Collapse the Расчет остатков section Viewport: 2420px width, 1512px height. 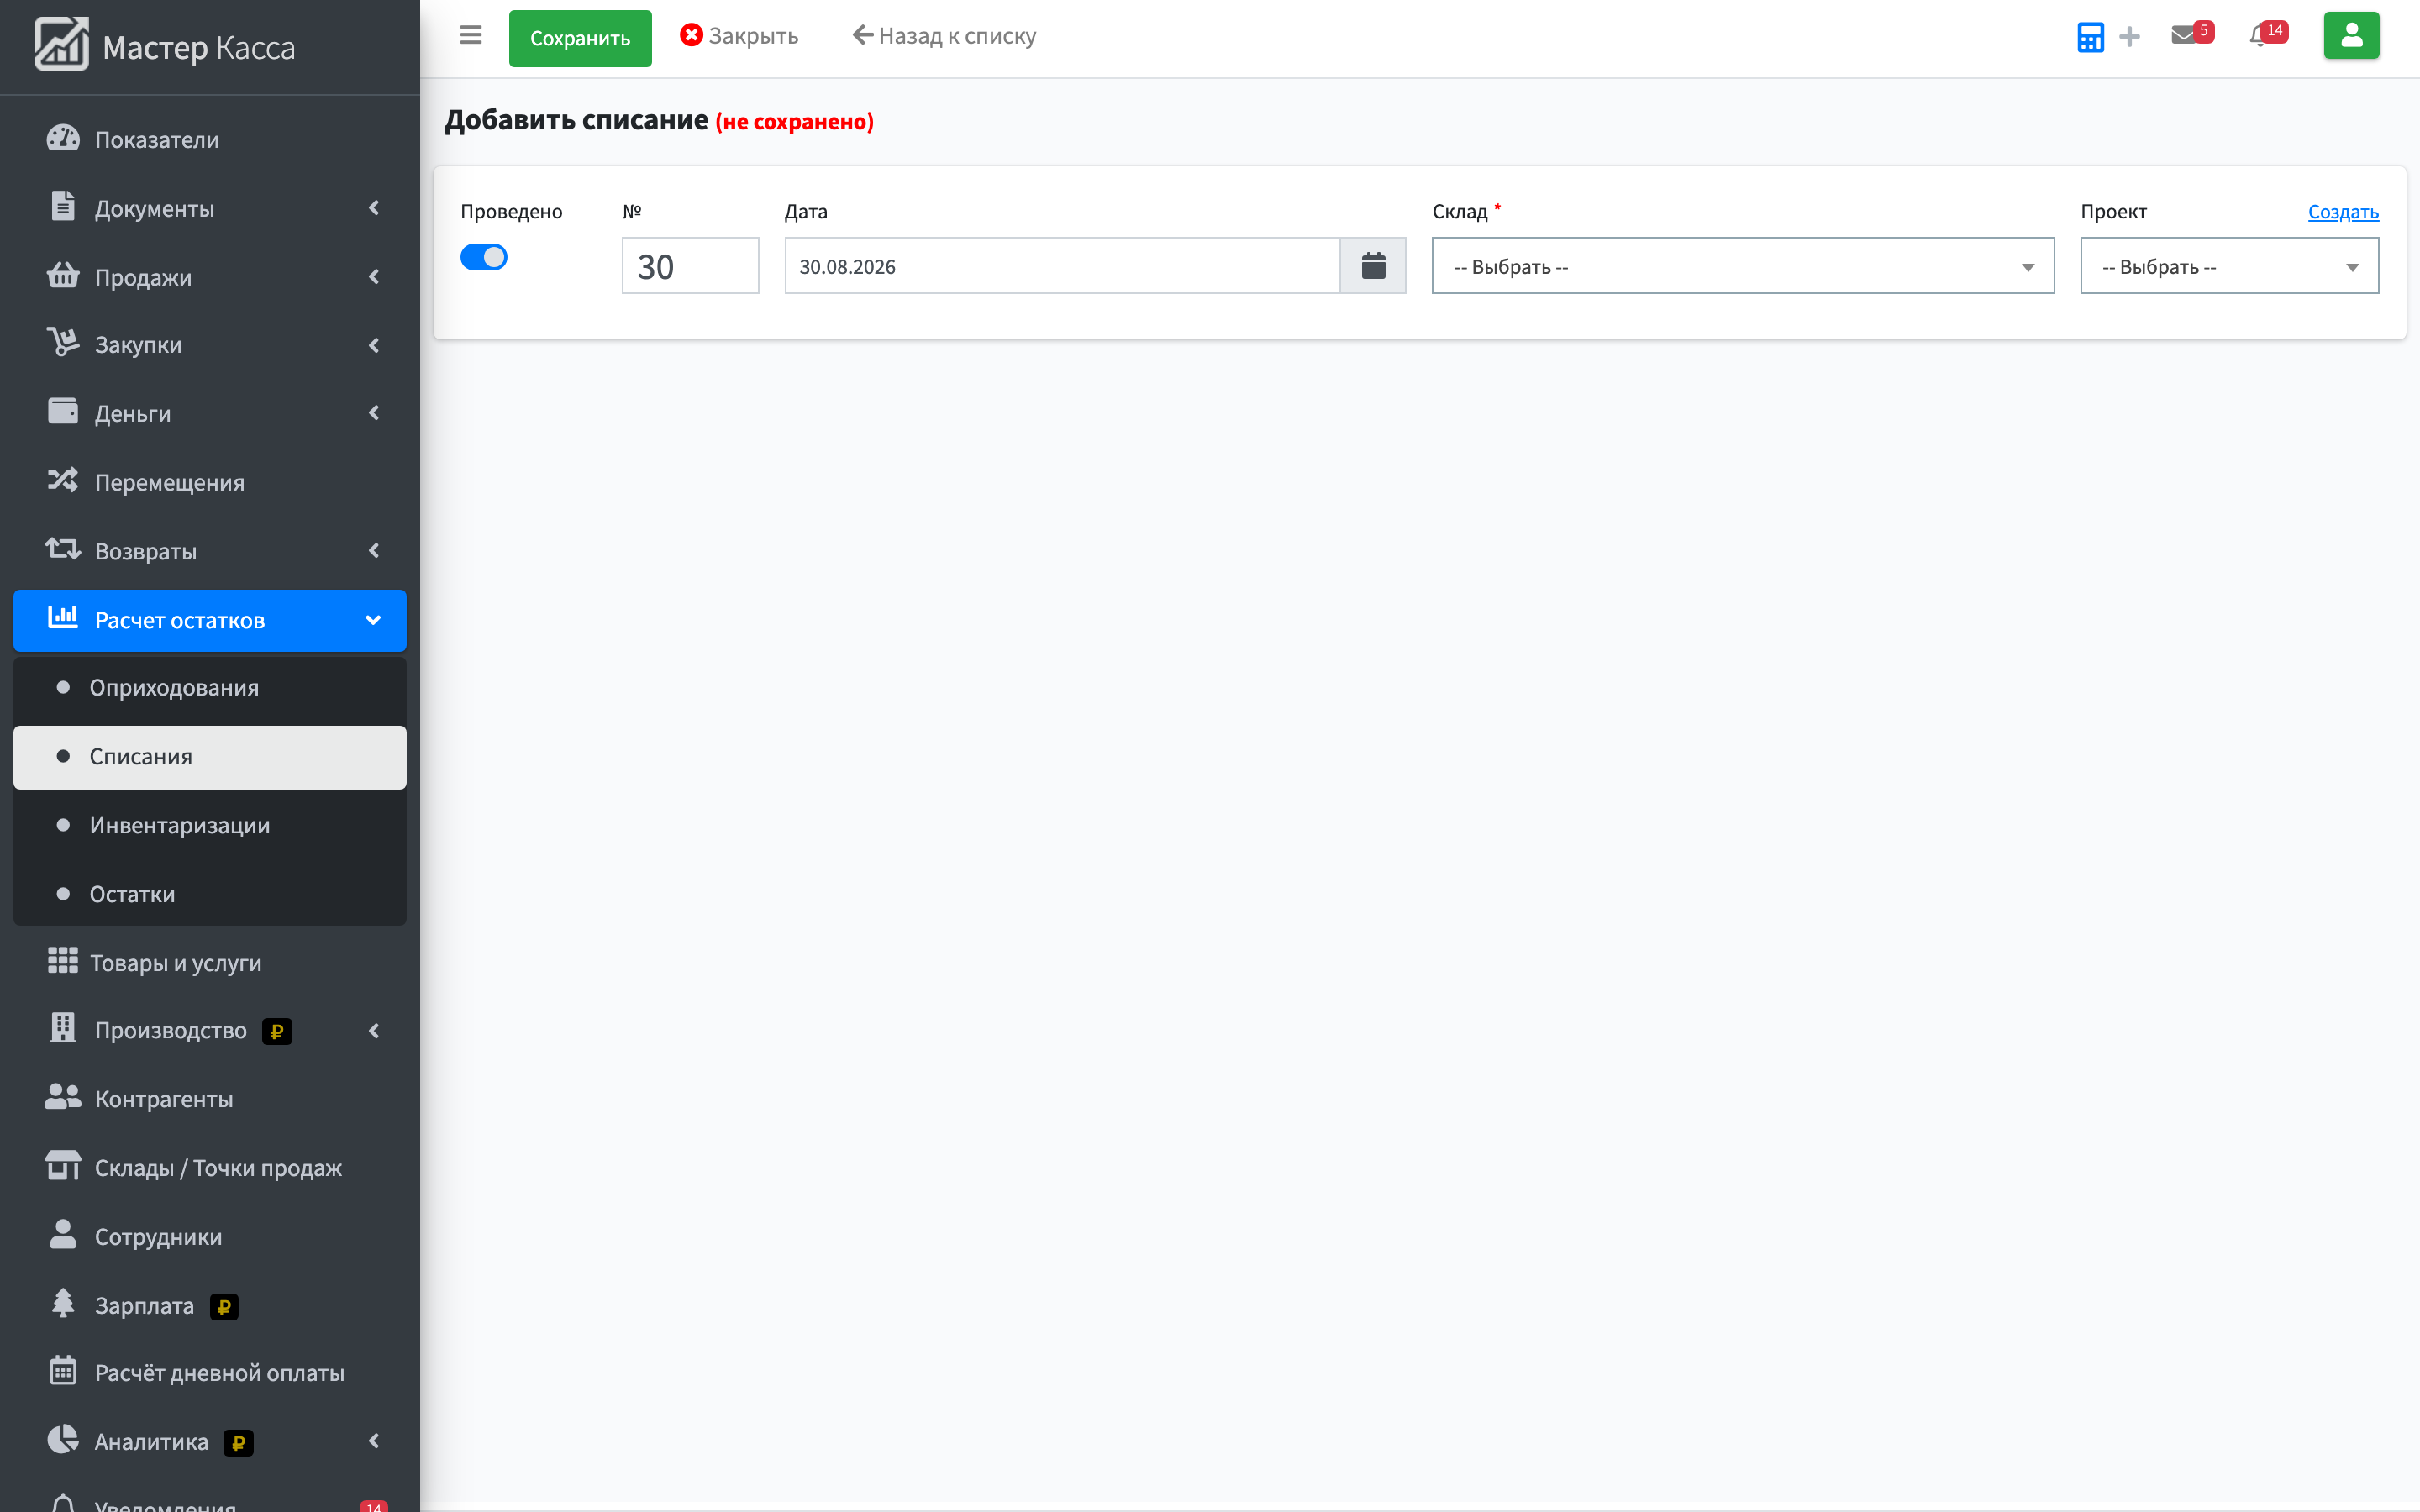tap(210, 620)
